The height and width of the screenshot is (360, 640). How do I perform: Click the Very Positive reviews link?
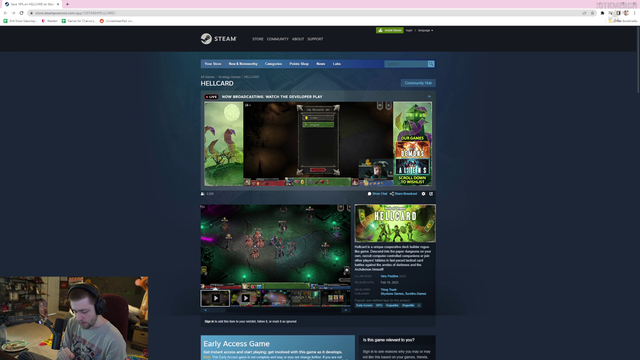pyautogui.click(x=389, y=276)
